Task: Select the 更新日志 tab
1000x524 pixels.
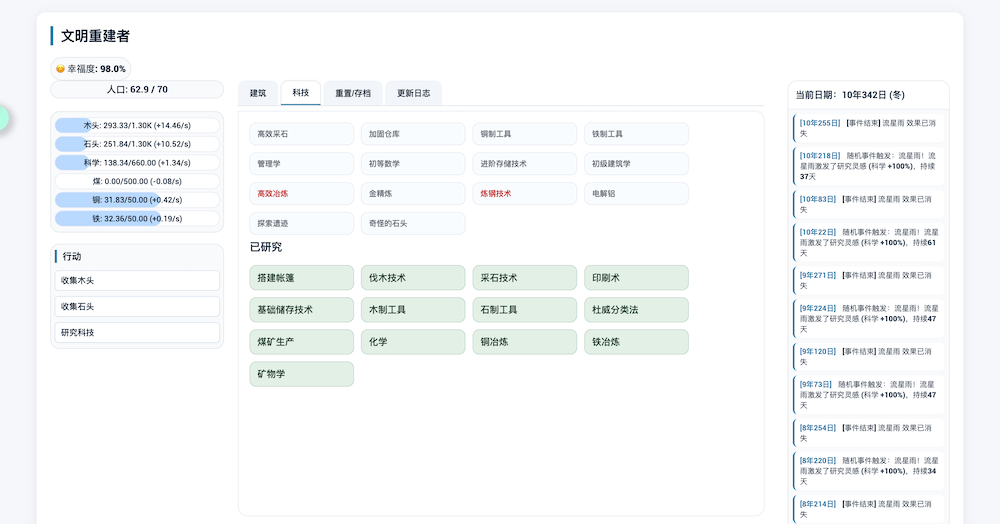Action: pos(413,93)
